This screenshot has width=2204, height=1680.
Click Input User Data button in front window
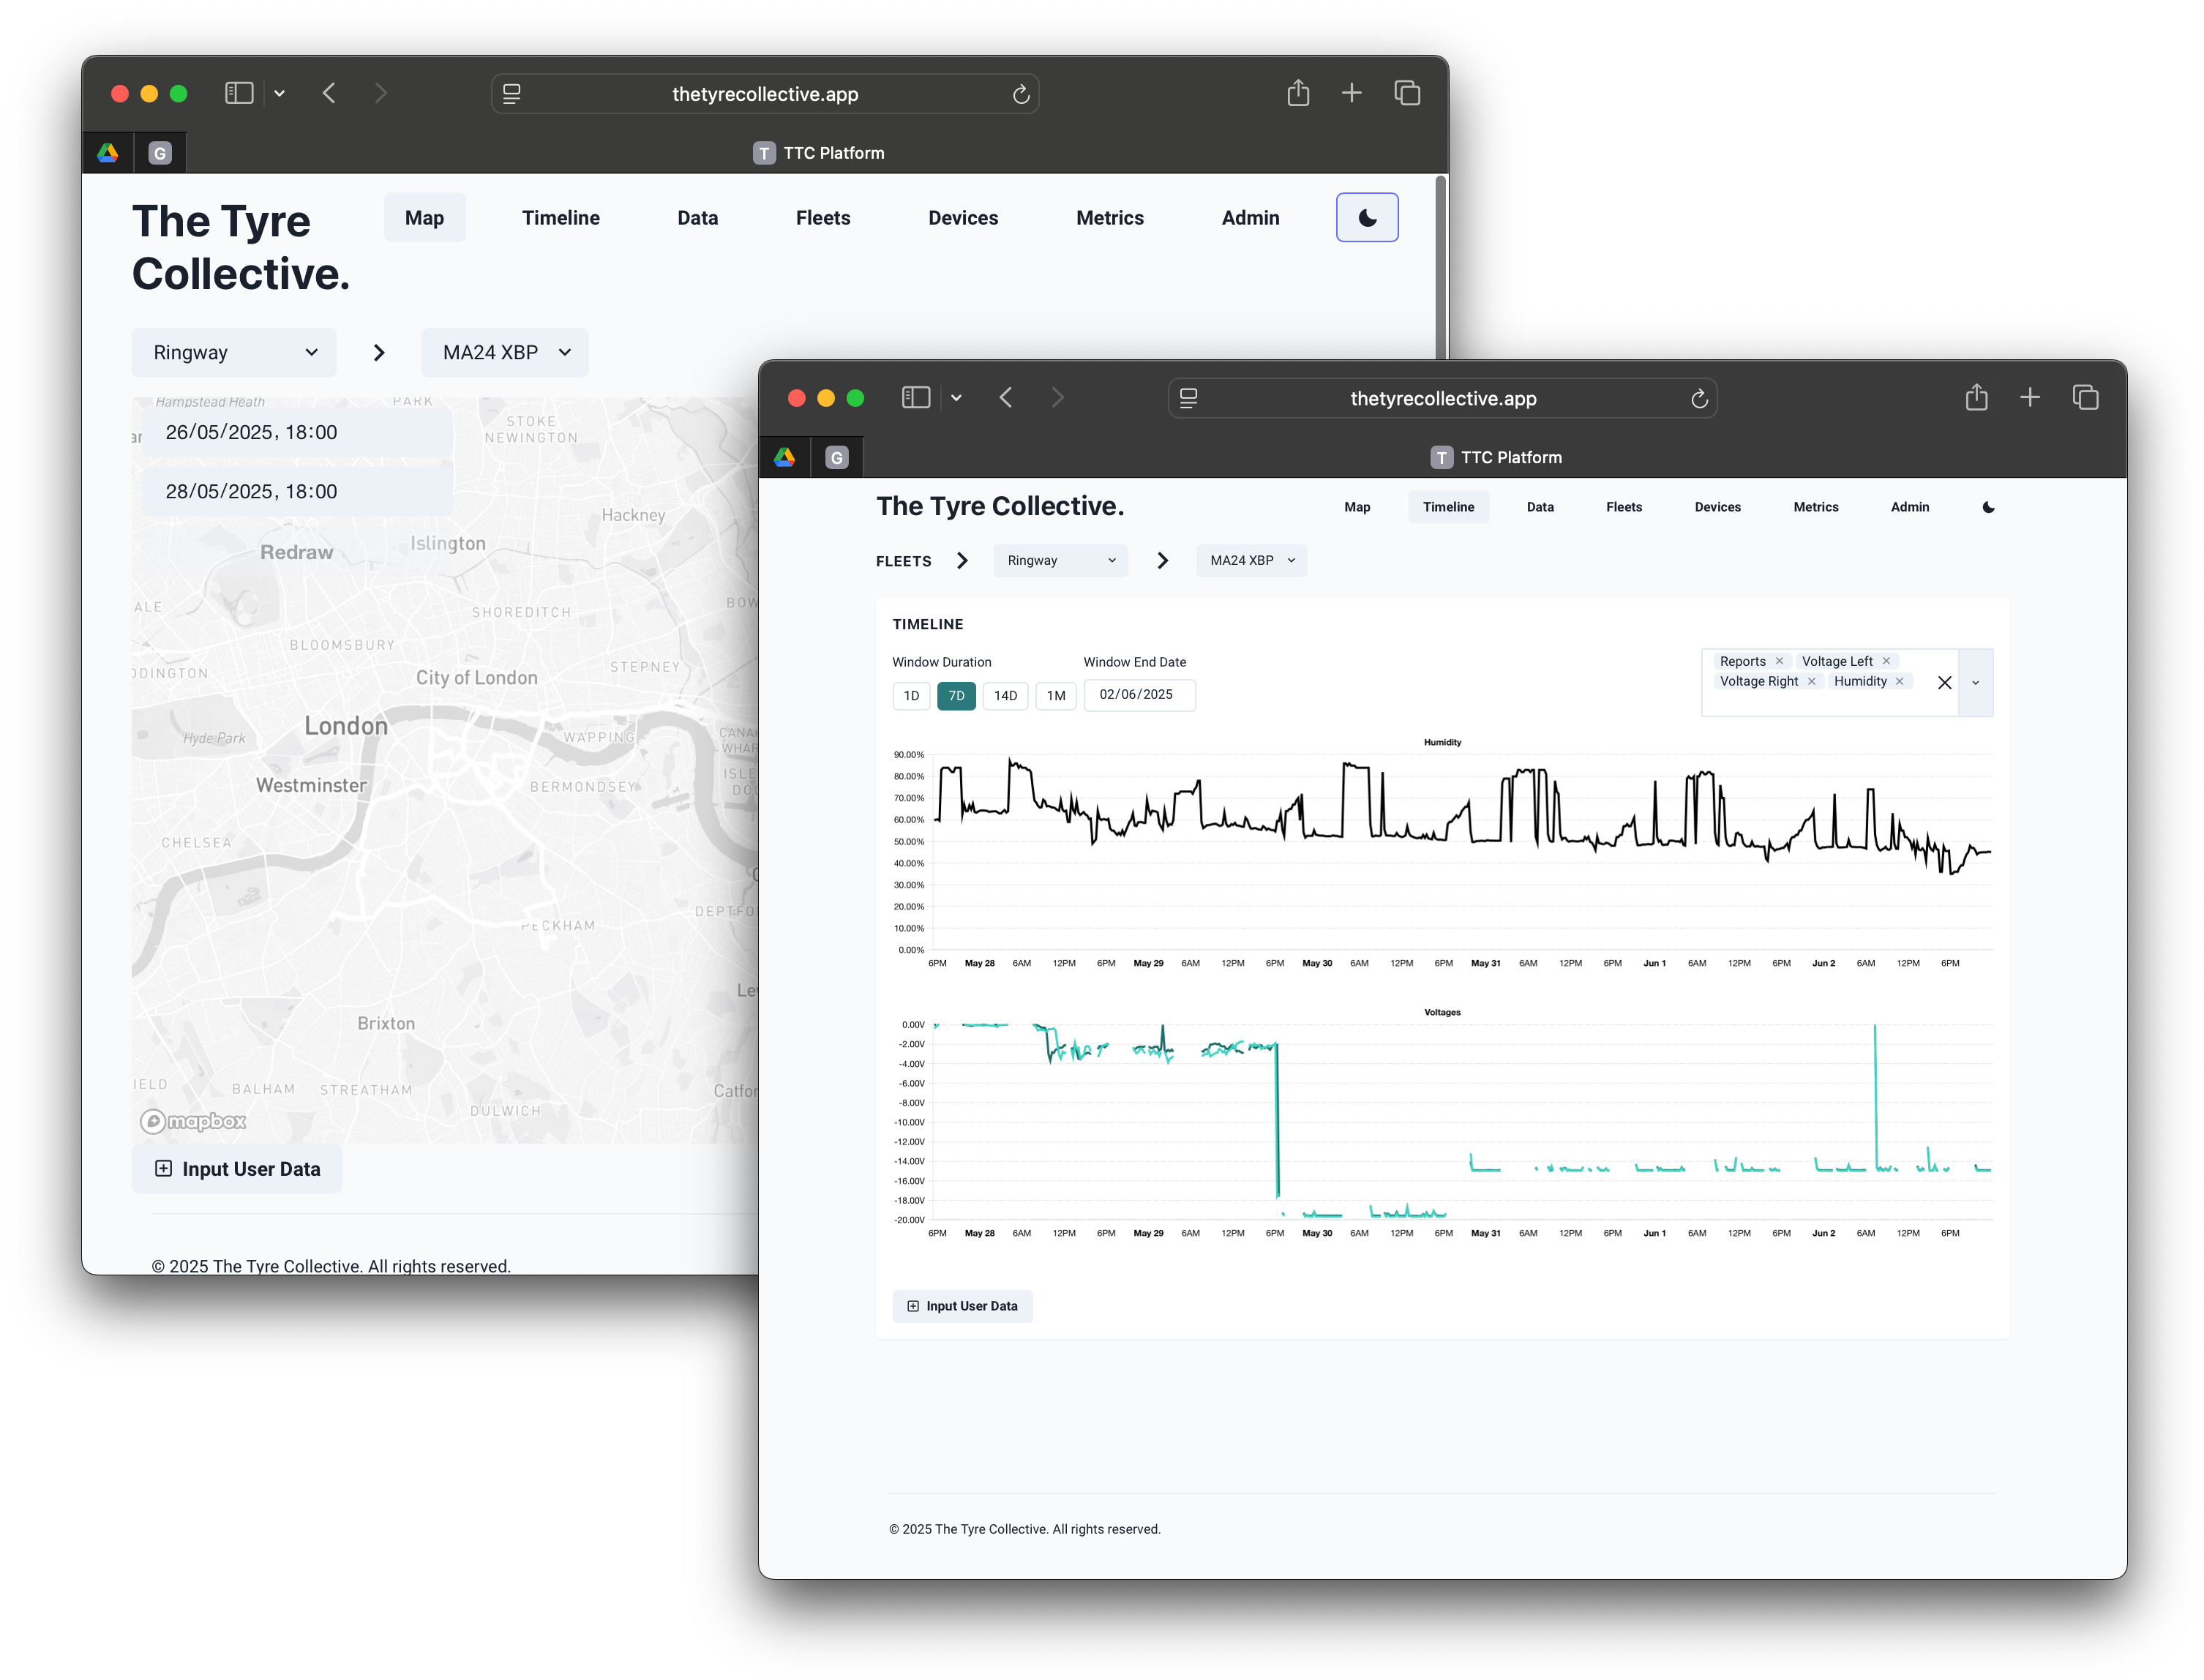click(962, 1306)
